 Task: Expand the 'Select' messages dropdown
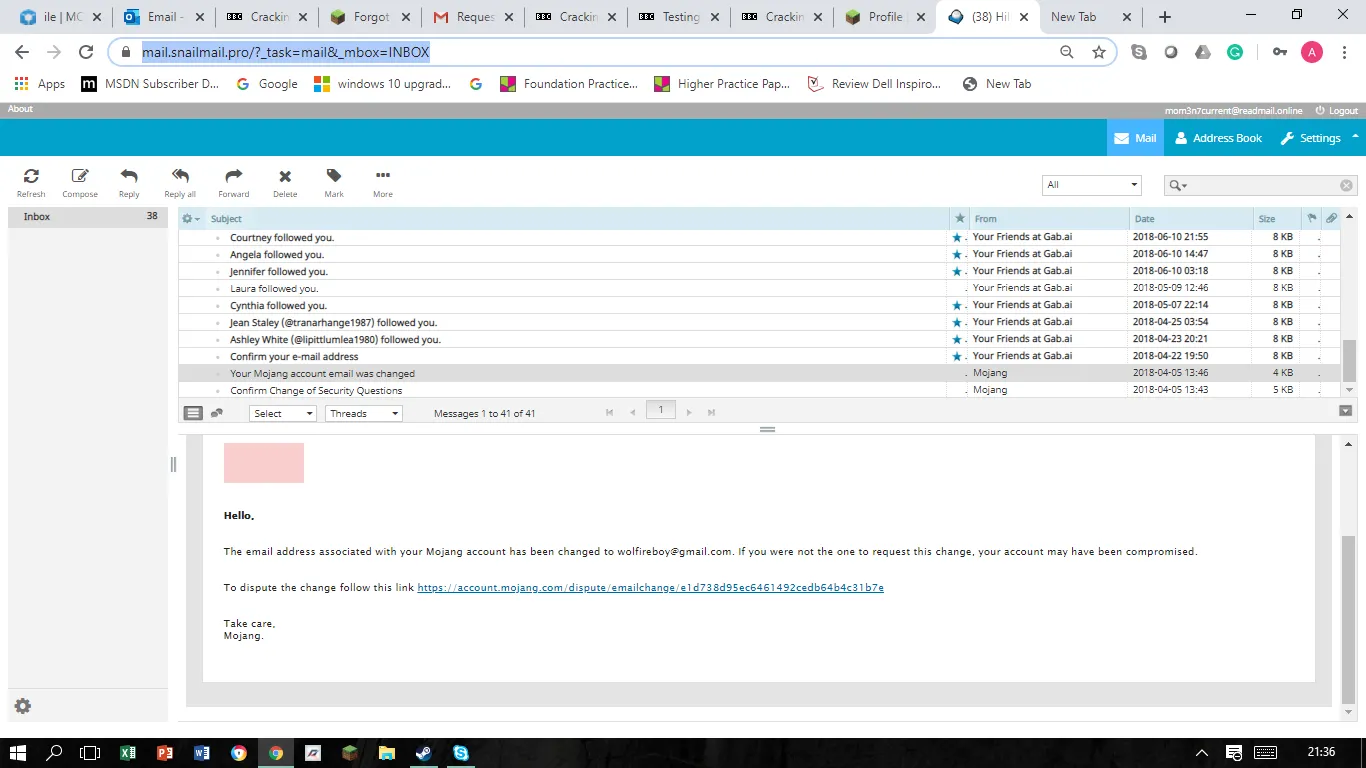pos(282,413)
